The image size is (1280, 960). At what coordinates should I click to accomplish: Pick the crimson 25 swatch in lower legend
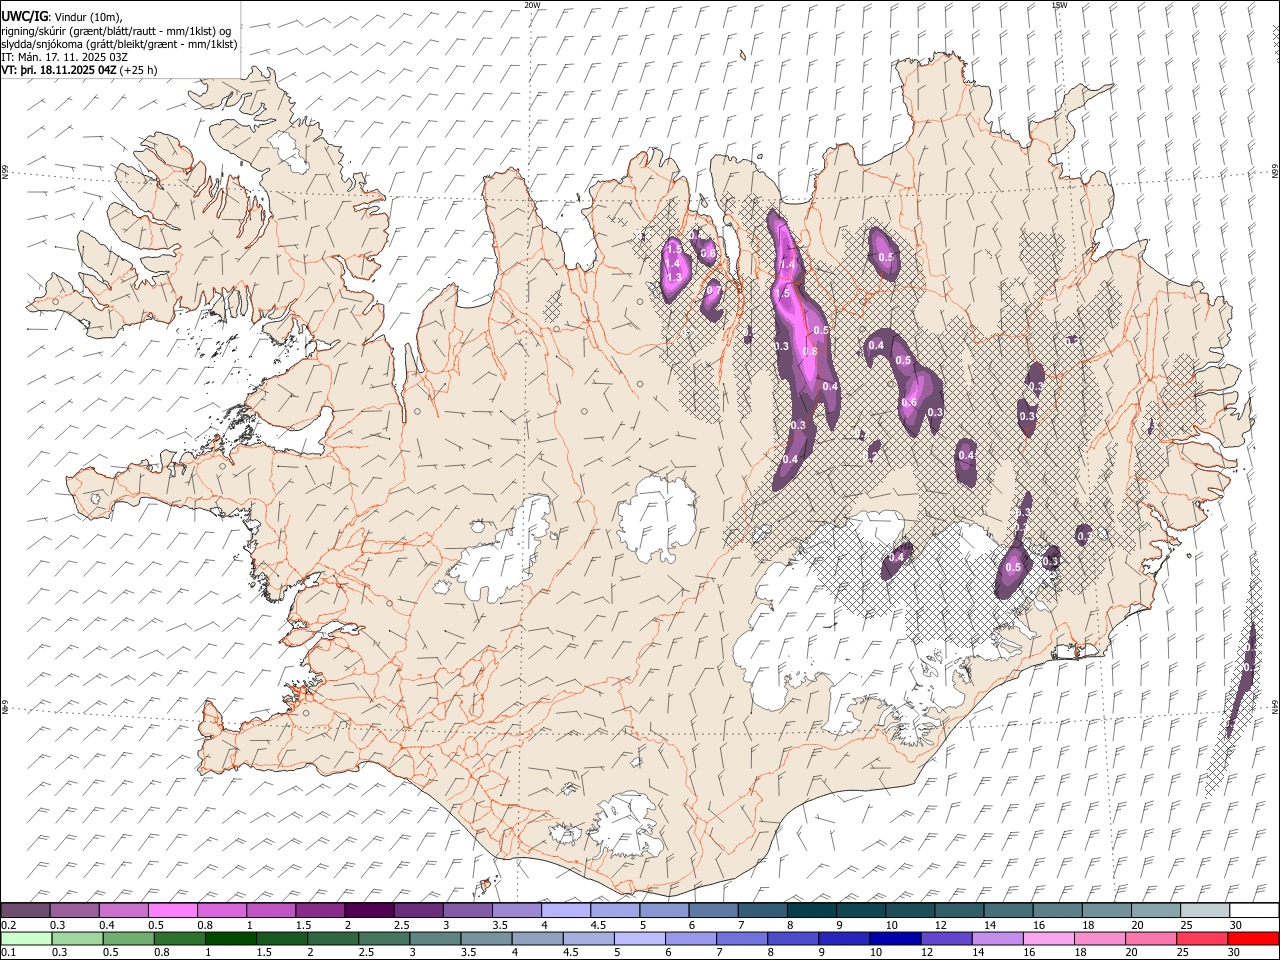pos(1202,938)
